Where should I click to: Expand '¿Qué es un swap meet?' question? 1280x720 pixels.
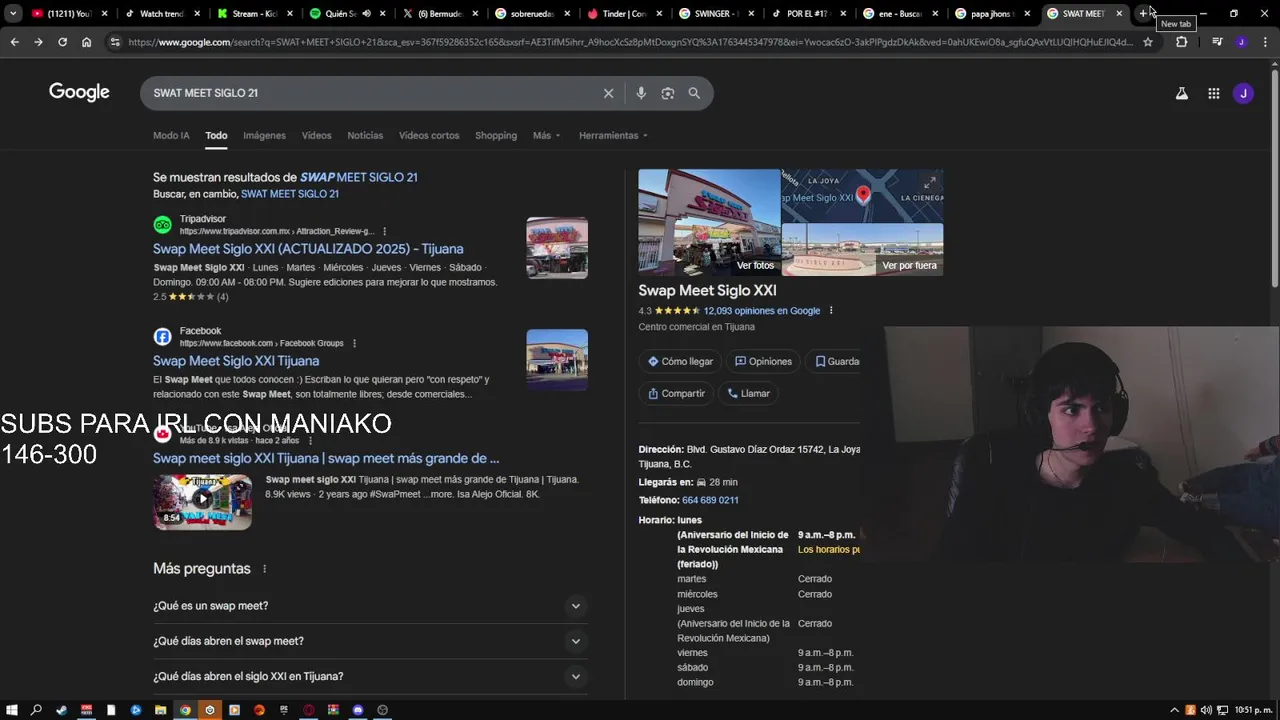click(x=368, y=606)
